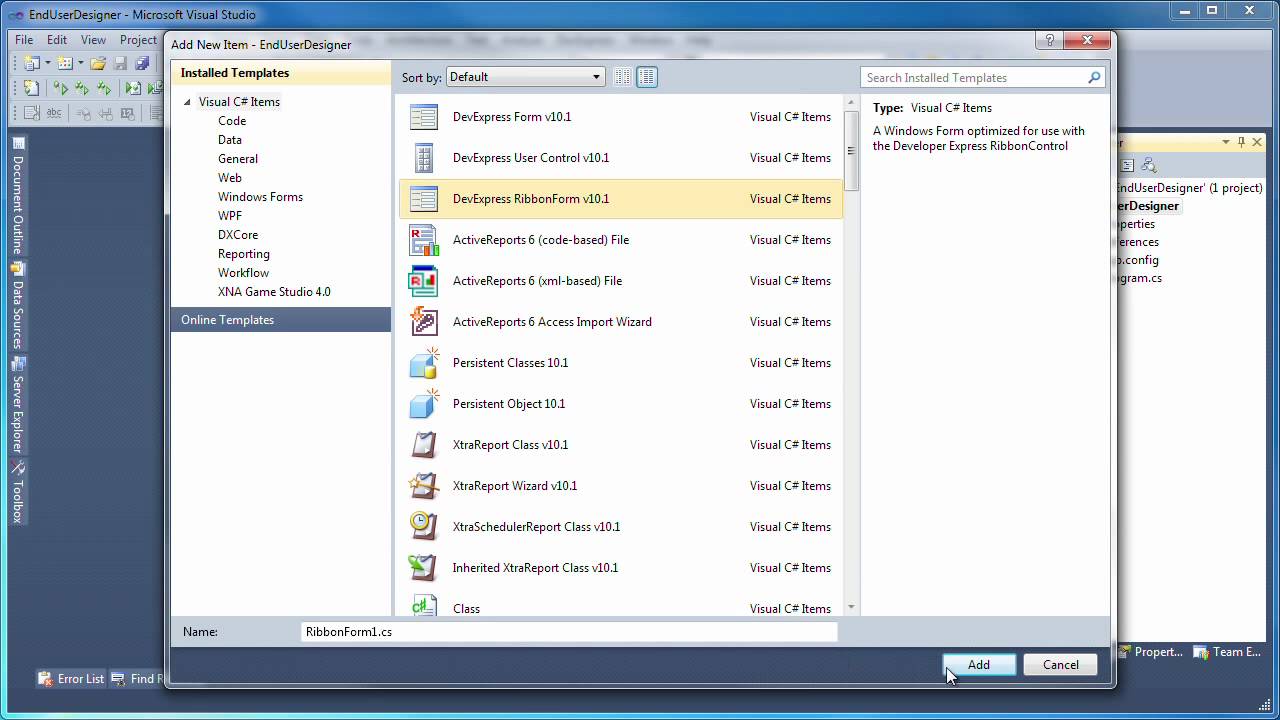Viewport: 1280px width, 720px height.
Task: Click View Class Diagram icon in Solution Explorer
Action: tap(1148, 165)
